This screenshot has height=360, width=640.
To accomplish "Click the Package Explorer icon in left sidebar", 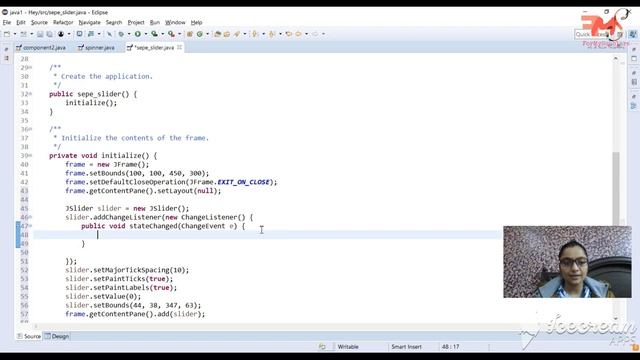I will pyautogui.click(x=6, y=58).
